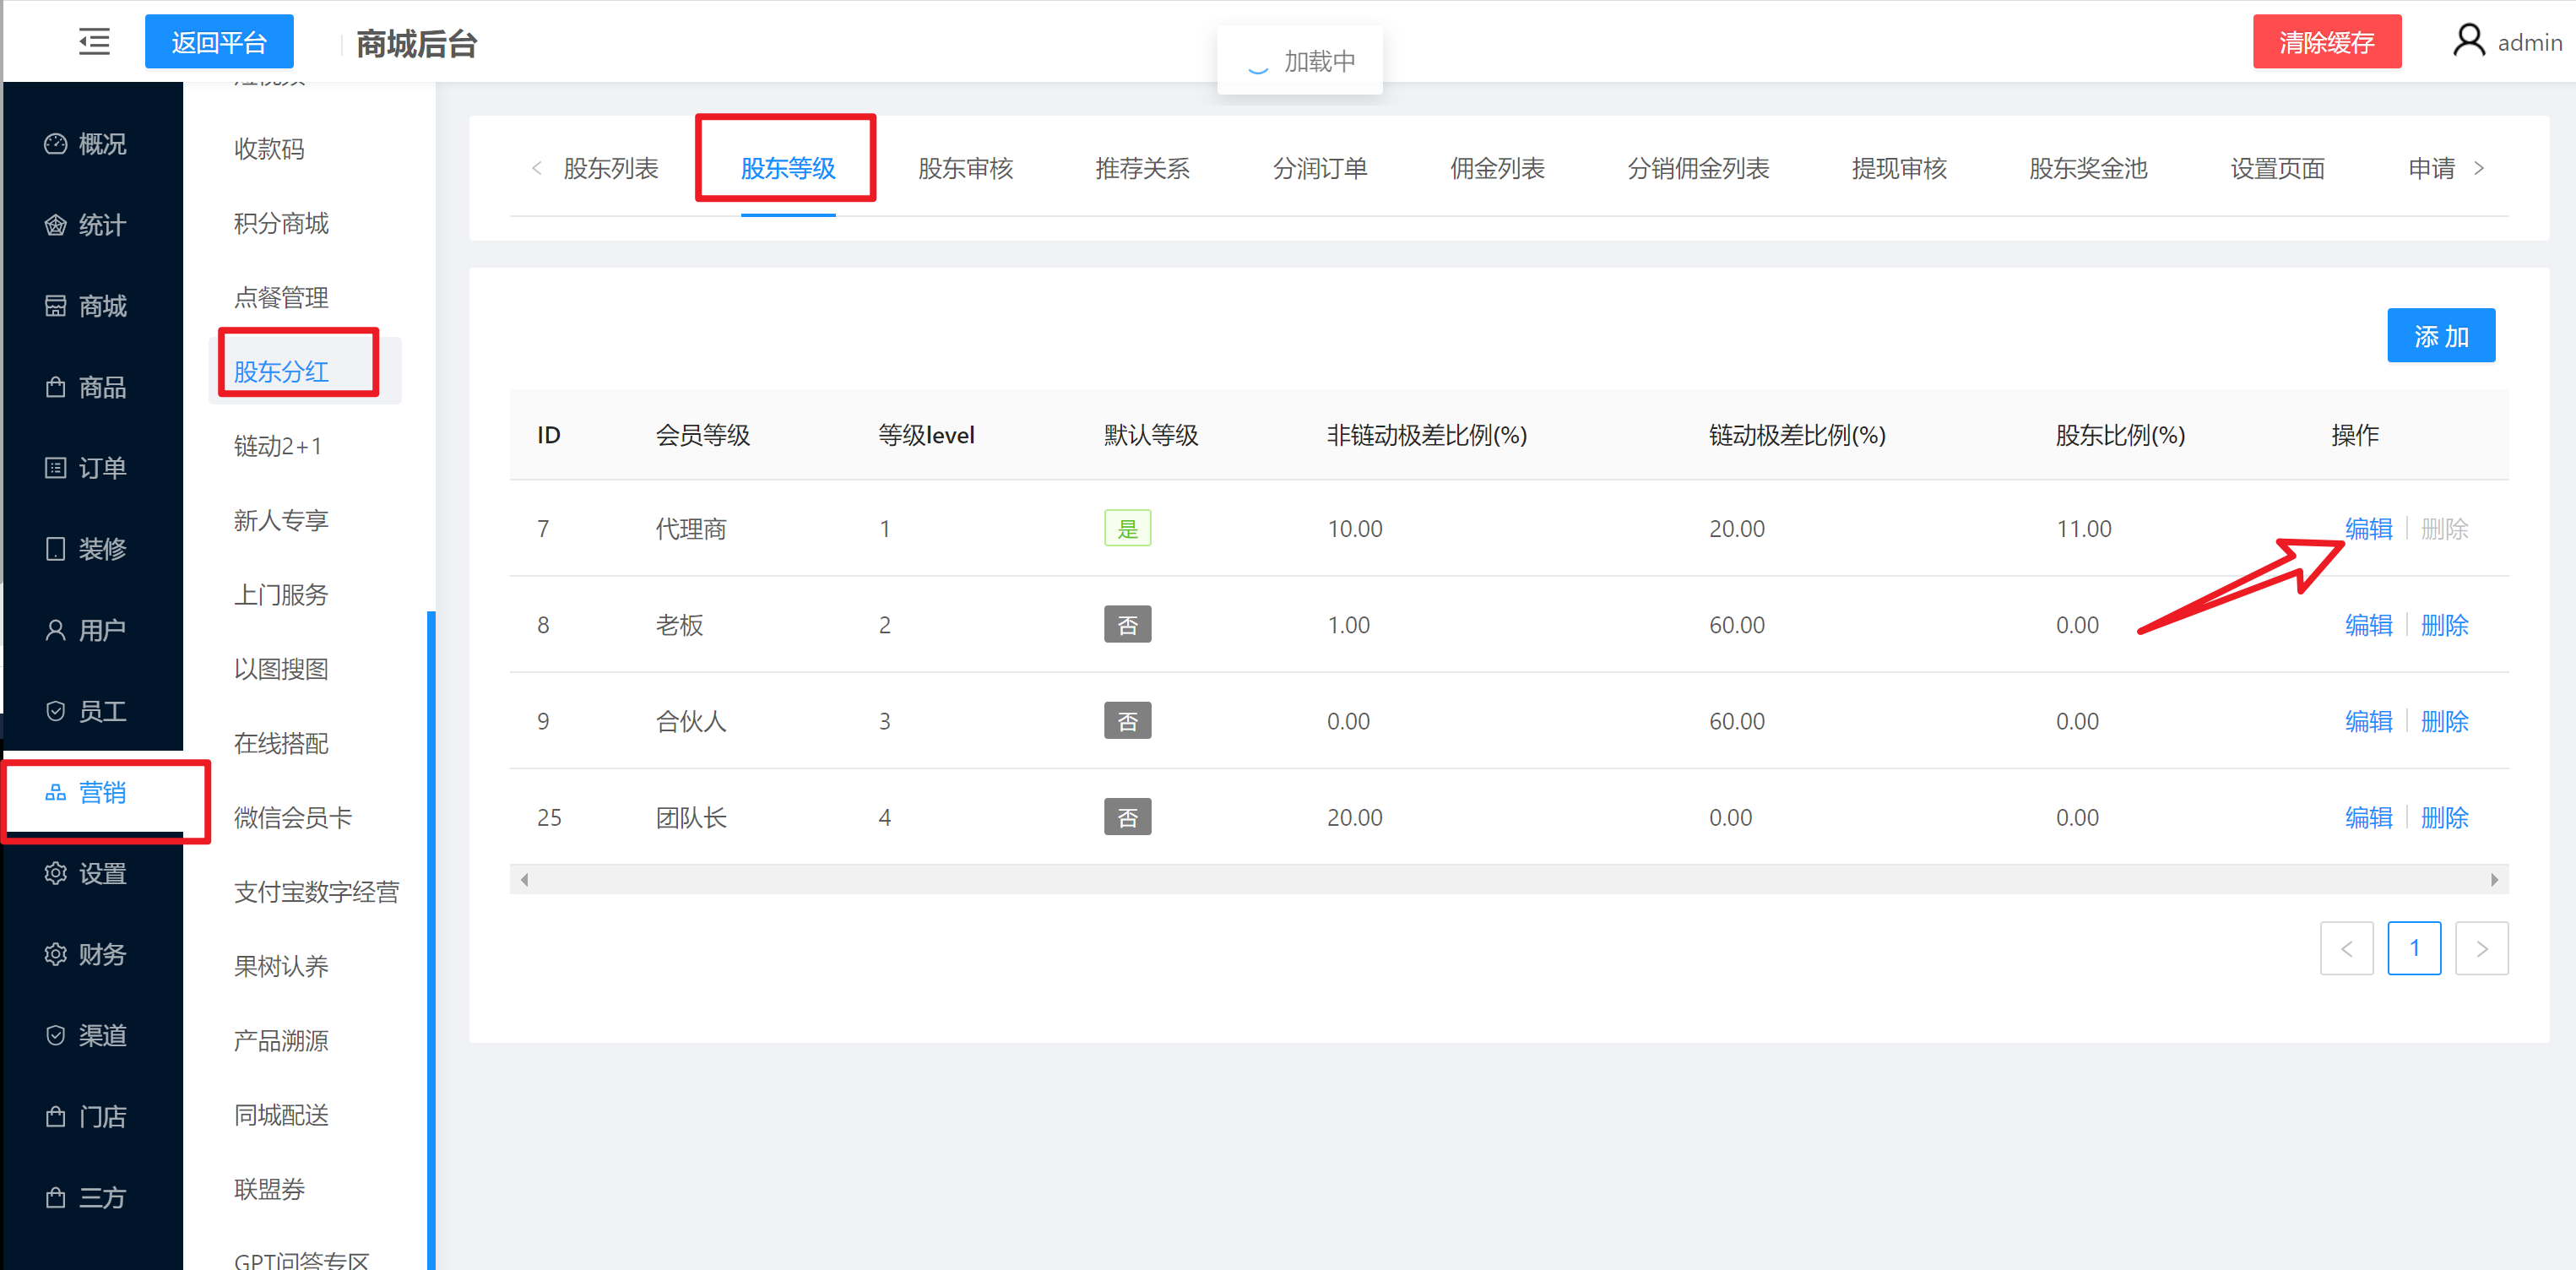The height and width of the screenshot is (1270, 2576).
Task: Click the admin user avatar icon
Action: [x=2468, y=41]
